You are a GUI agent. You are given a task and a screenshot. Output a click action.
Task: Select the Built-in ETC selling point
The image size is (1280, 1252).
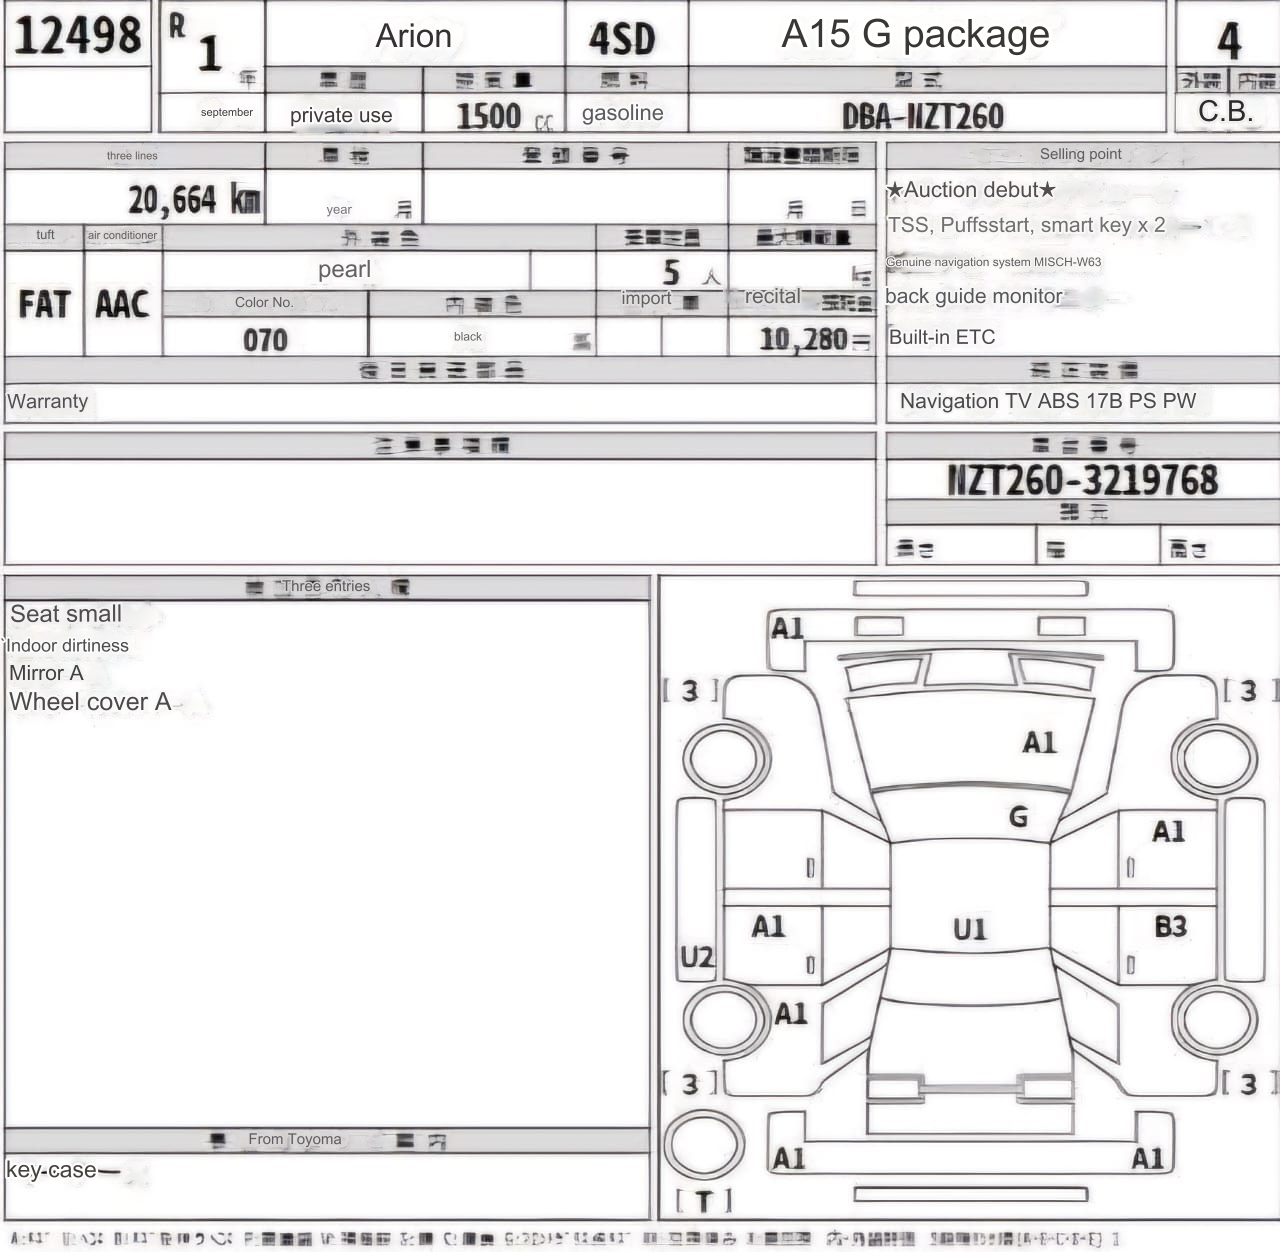[942, 337]
